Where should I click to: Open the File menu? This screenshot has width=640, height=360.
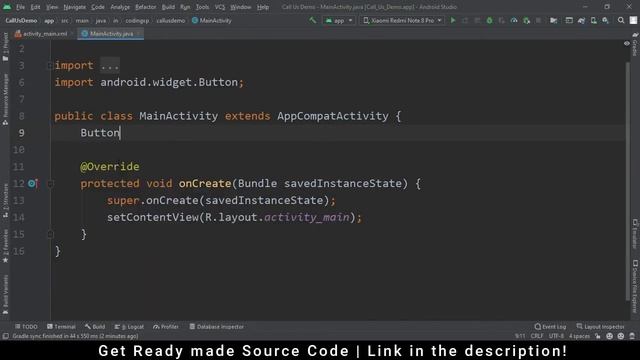pos(20,7)
